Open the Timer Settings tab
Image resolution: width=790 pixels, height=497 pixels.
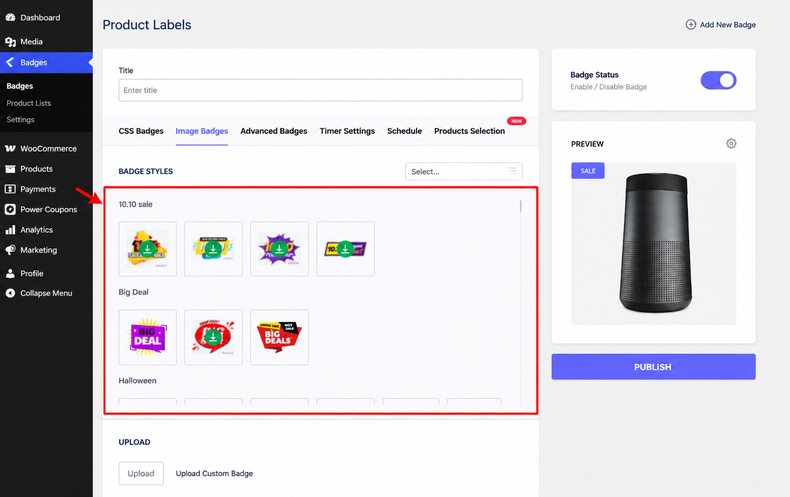pyautogui.click(x=347, y=131)
